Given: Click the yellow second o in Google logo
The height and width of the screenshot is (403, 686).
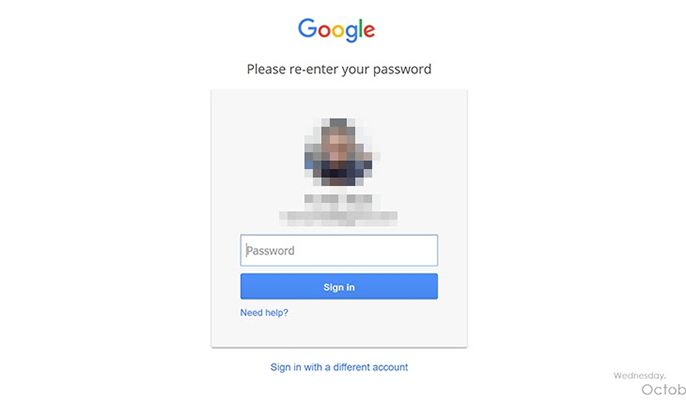Looking at the screenshot, I should 338,31.
